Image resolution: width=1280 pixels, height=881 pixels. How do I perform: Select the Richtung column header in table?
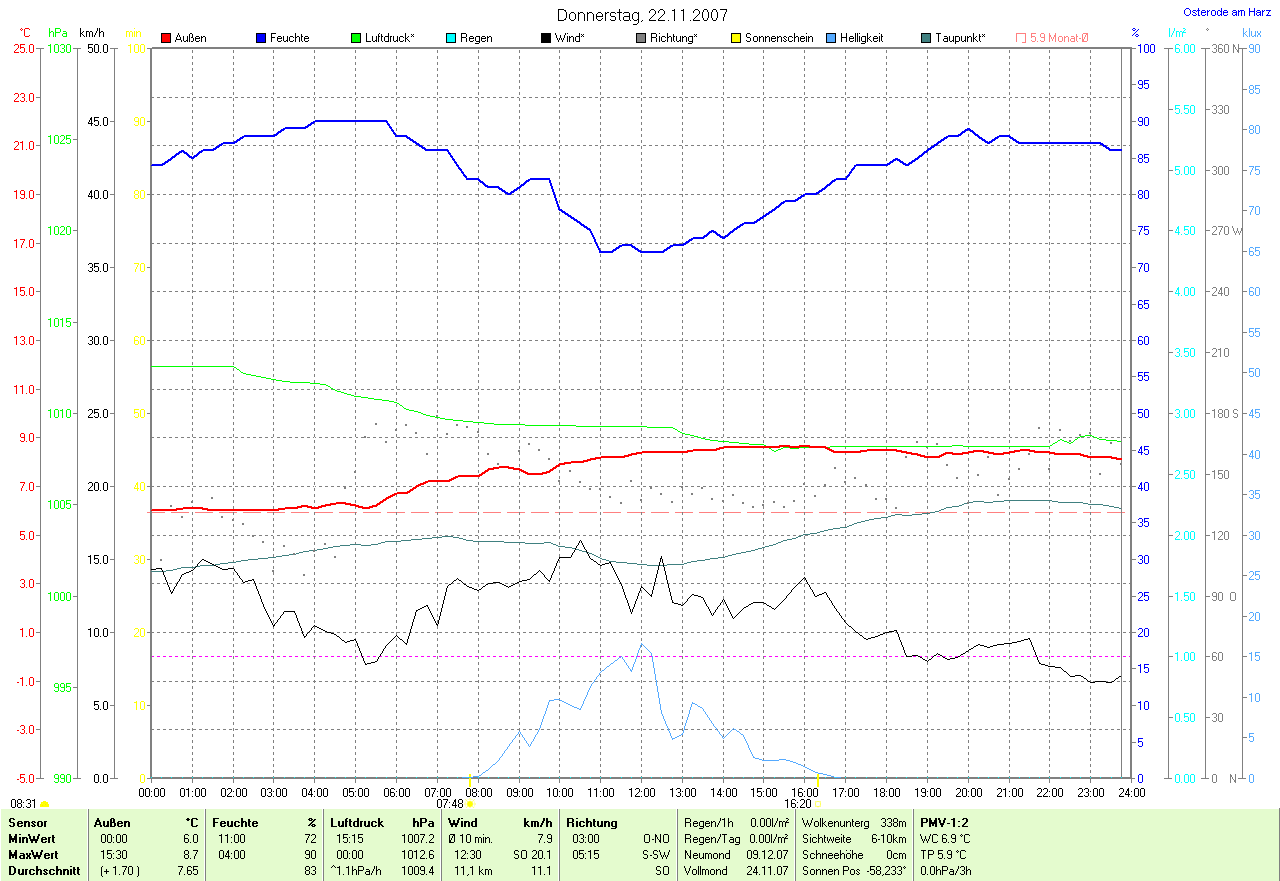pos(591,822)
